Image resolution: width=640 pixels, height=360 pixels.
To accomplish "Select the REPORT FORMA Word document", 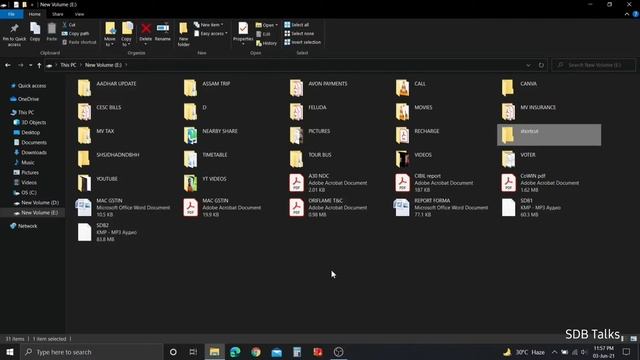I will pyautogui.click(x=442, y=207).
